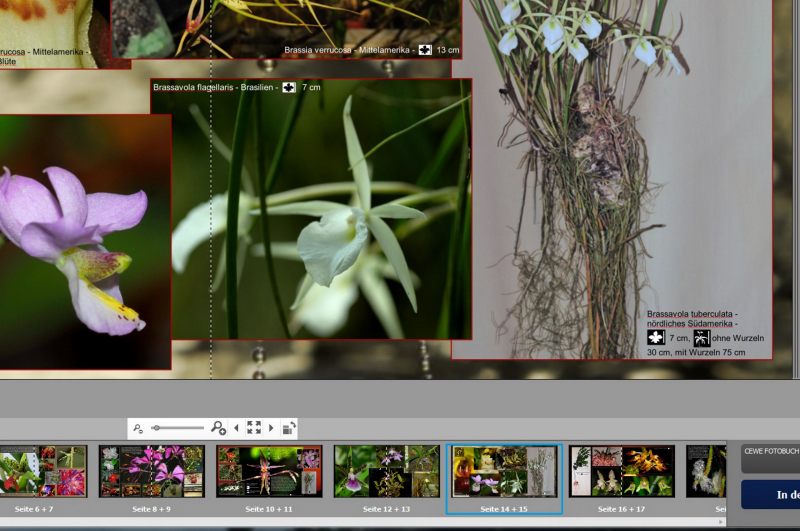Screen dimensions: 800x531
Task: Jump to the Seite 10 + 11 thumbnail
Action: [269, 471]
